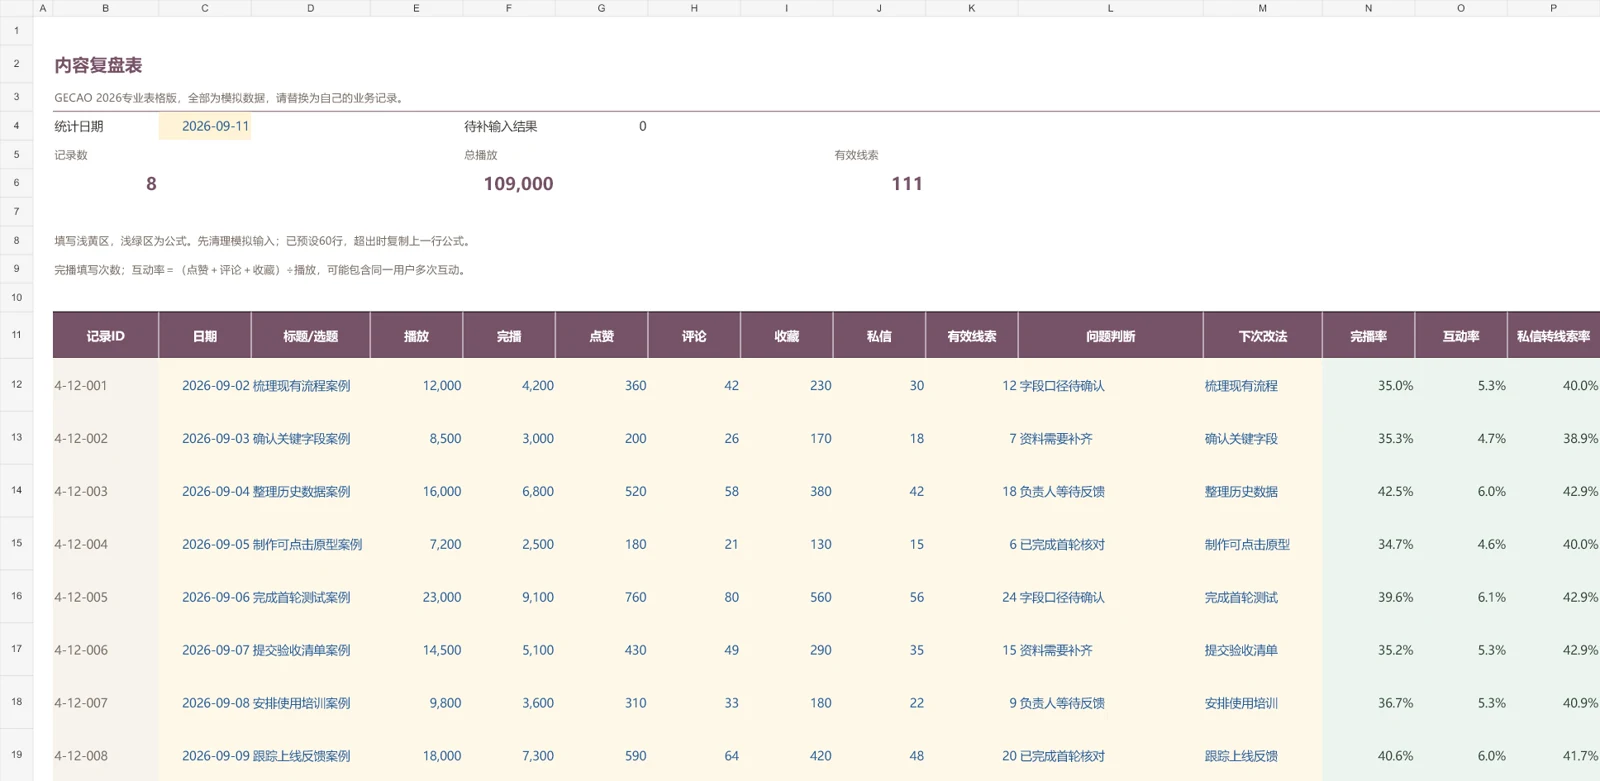Screen dimensions: 1600x781
Task: Click the 内容复盘表 title cell
Action: [98, 65]
